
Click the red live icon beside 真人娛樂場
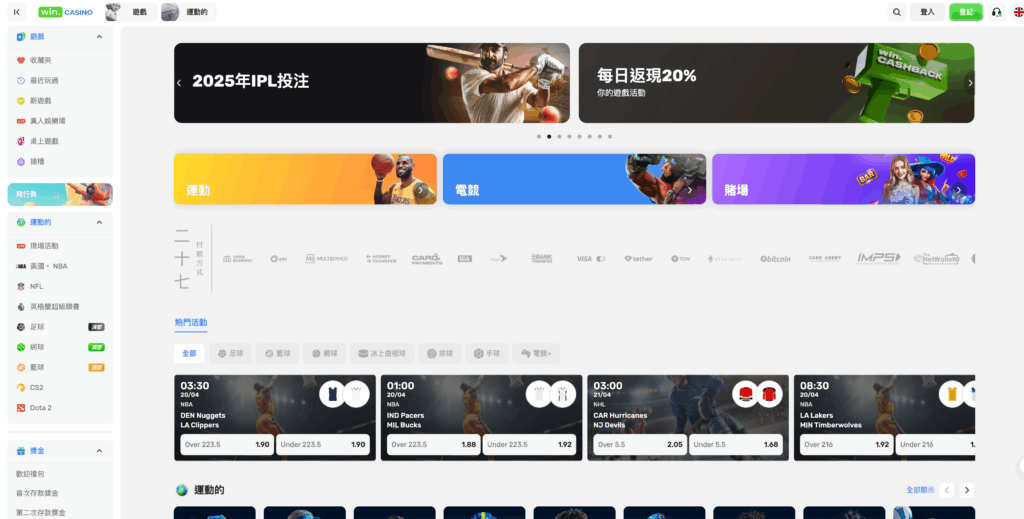tap(21, 121)
